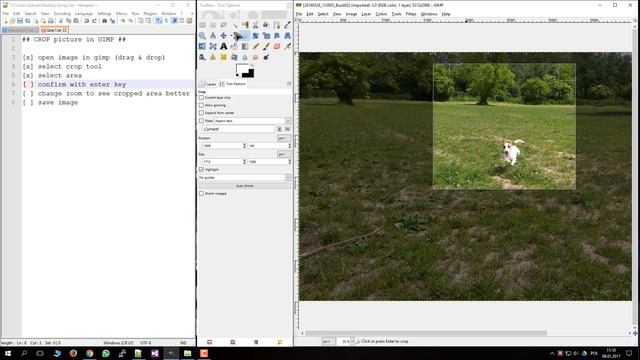Click the Redo icon in Notepad++ toolbar

pyautogui.click(x=94, y=21)
